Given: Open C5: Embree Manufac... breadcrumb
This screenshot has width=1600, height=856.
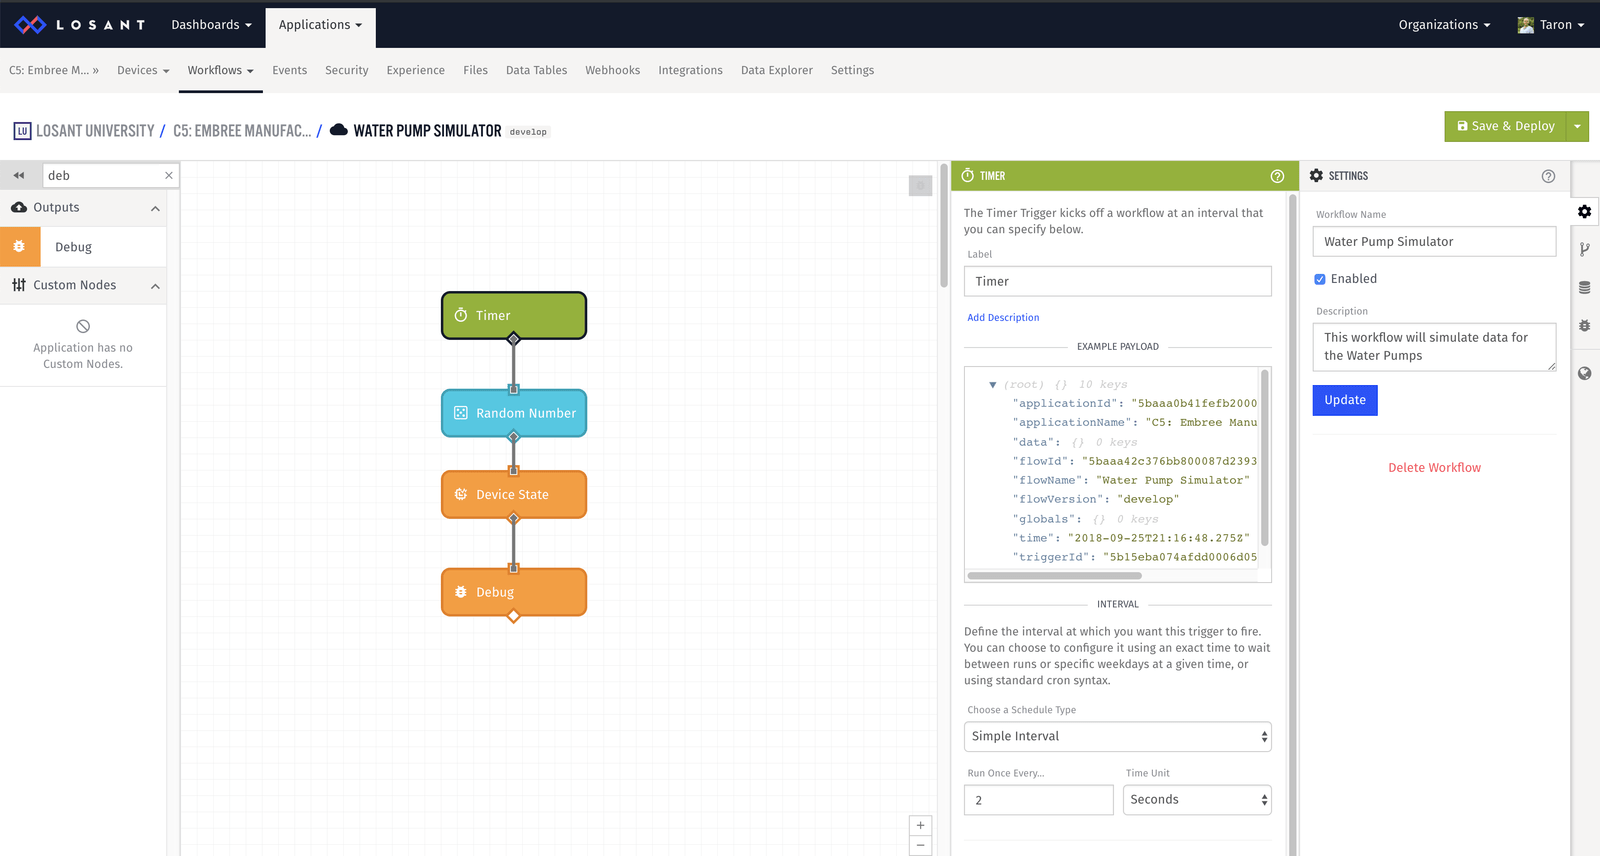Looking at the screenshot, I should (242, 131).
